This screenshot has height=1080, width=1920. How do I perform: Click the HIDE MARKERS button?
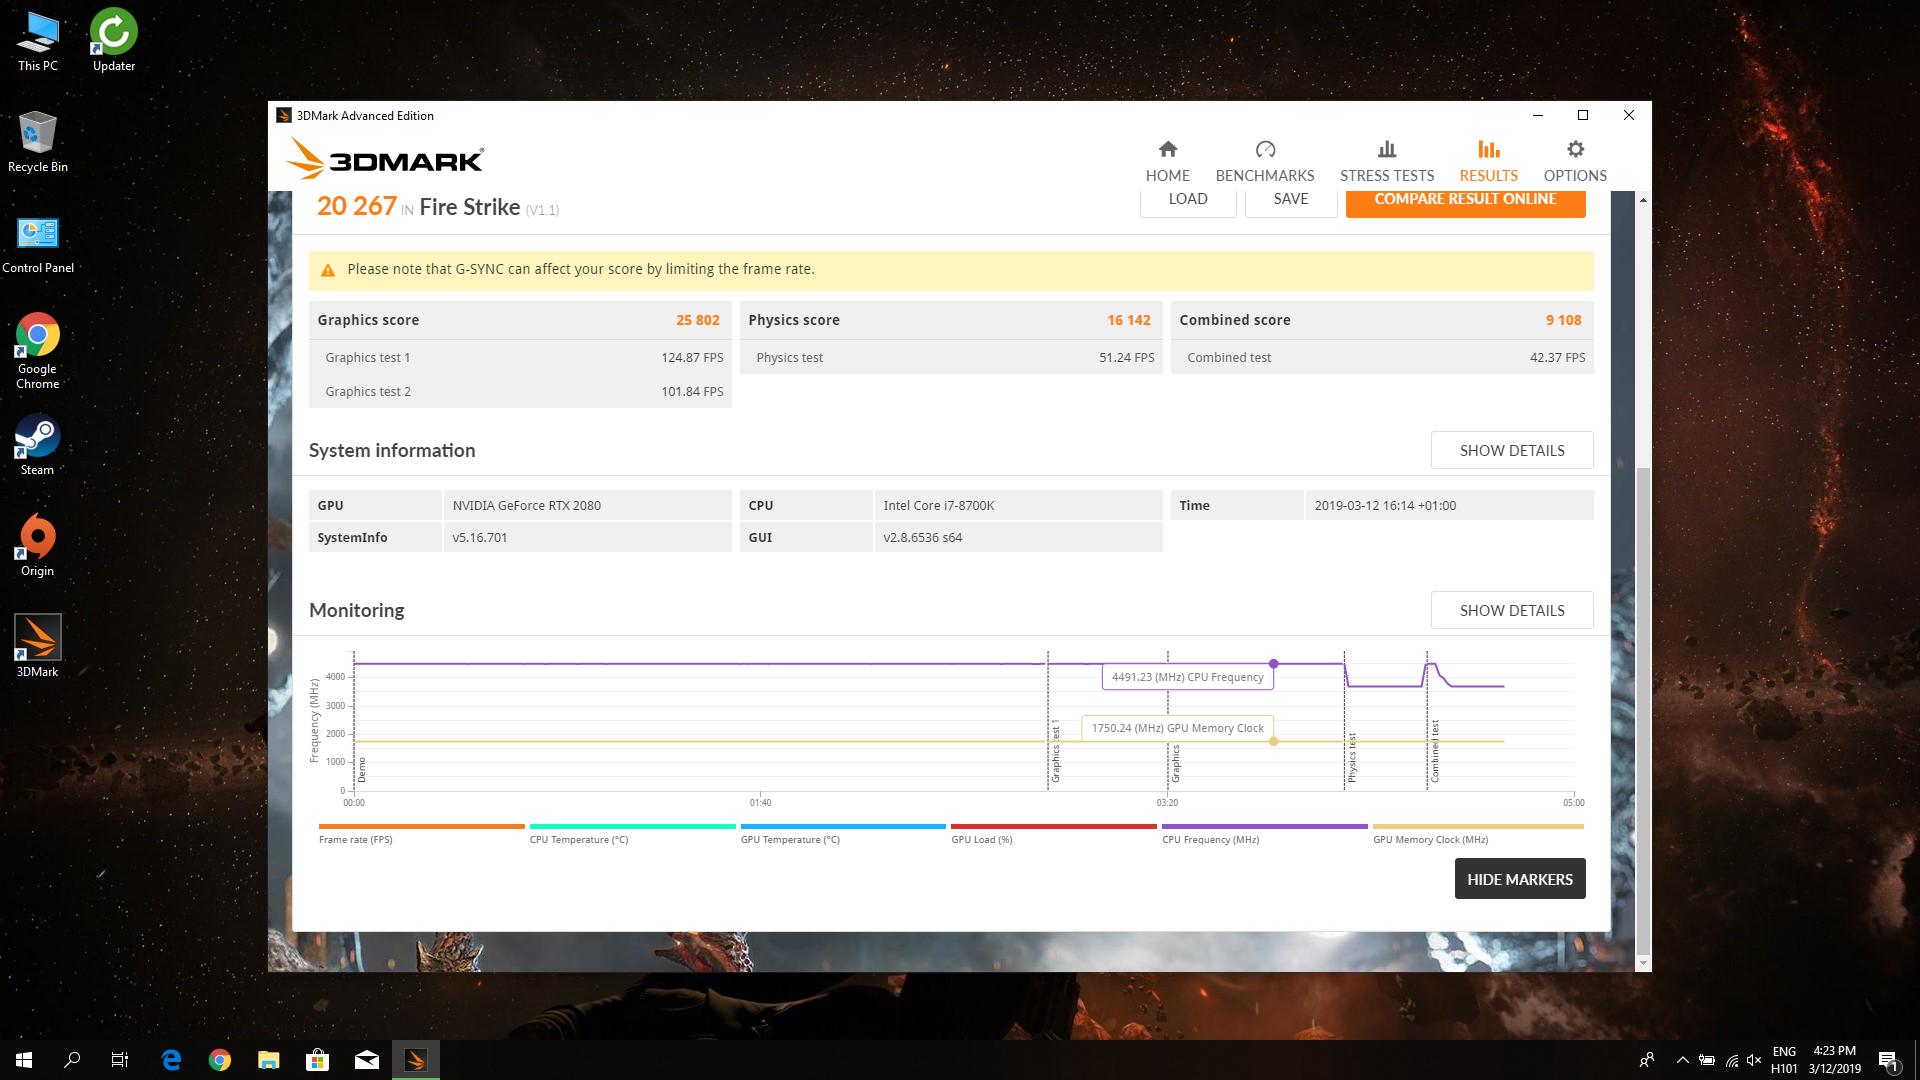tap(1520, 879)
